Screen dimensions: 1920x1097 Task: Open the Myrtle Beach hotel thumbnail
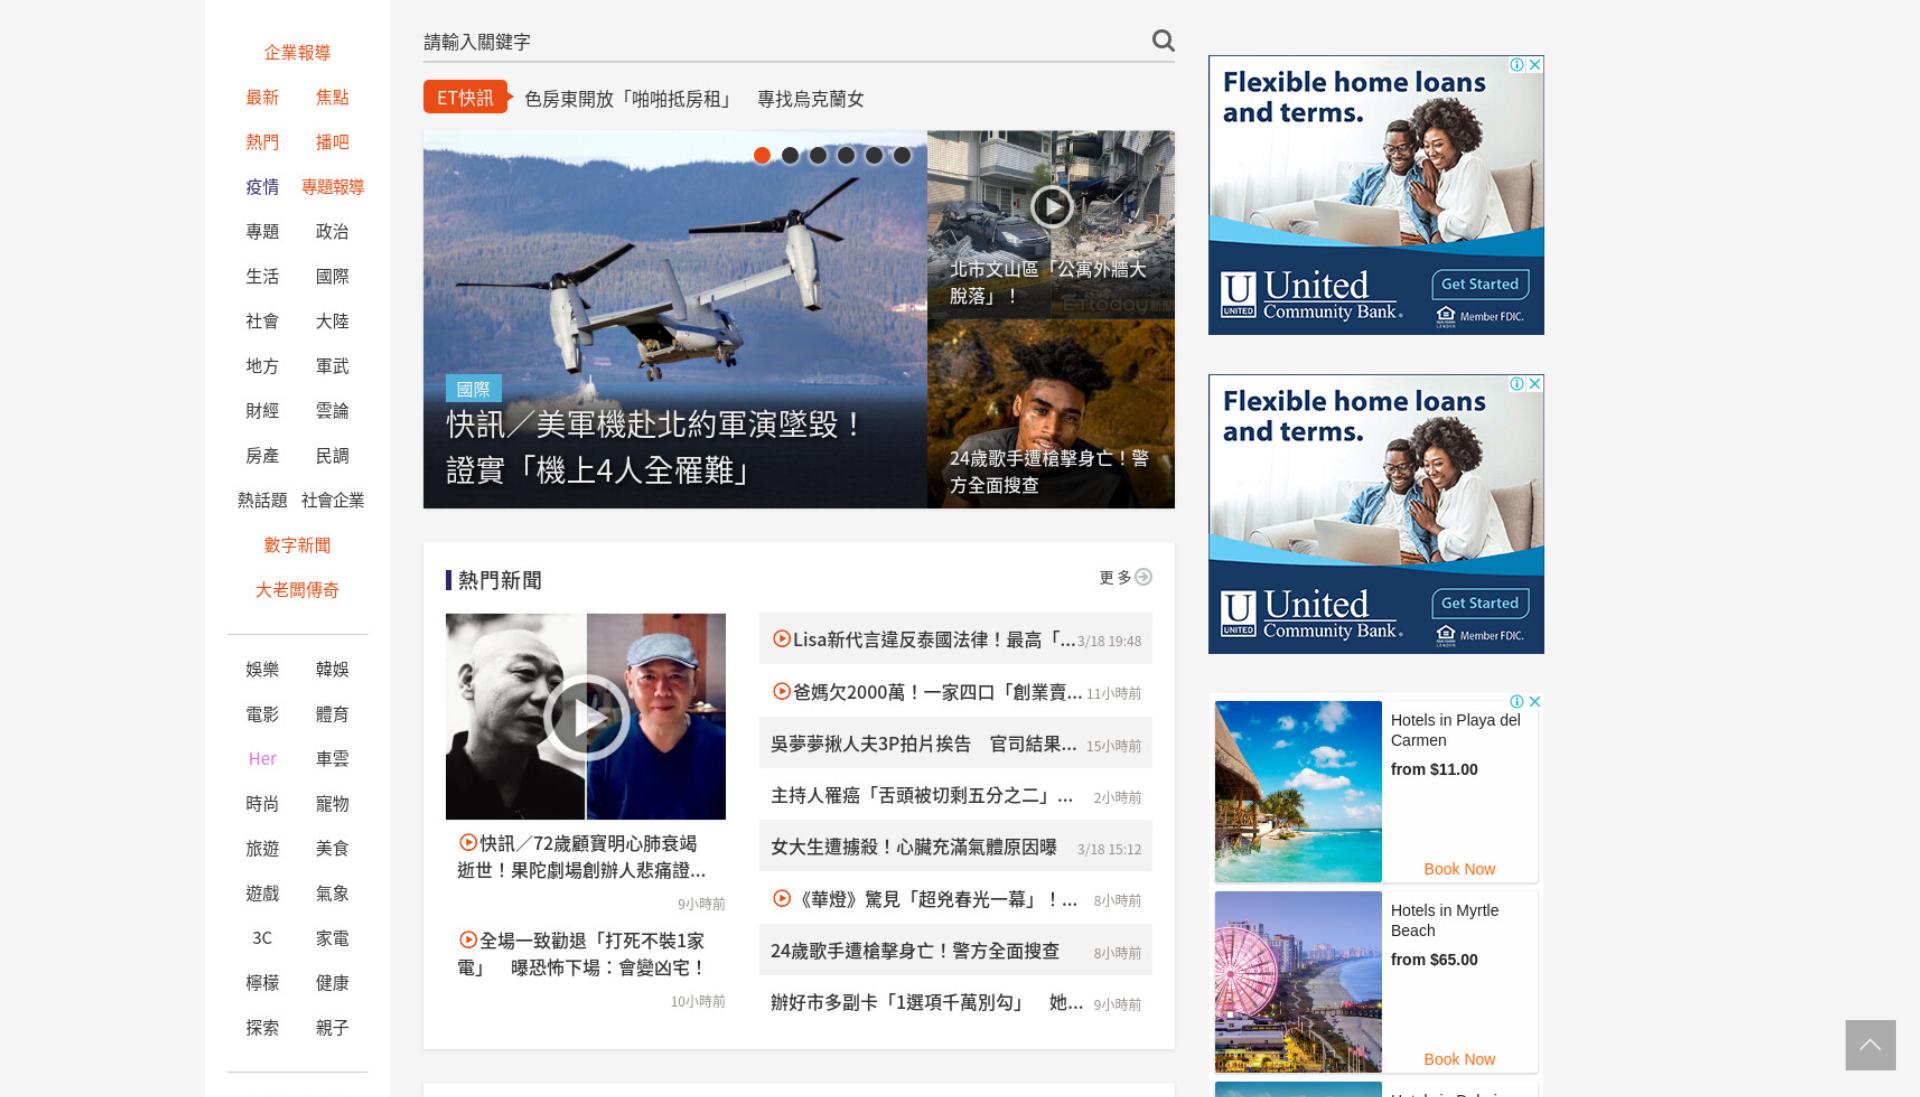pyautogui.click(x=1298, y=982)
